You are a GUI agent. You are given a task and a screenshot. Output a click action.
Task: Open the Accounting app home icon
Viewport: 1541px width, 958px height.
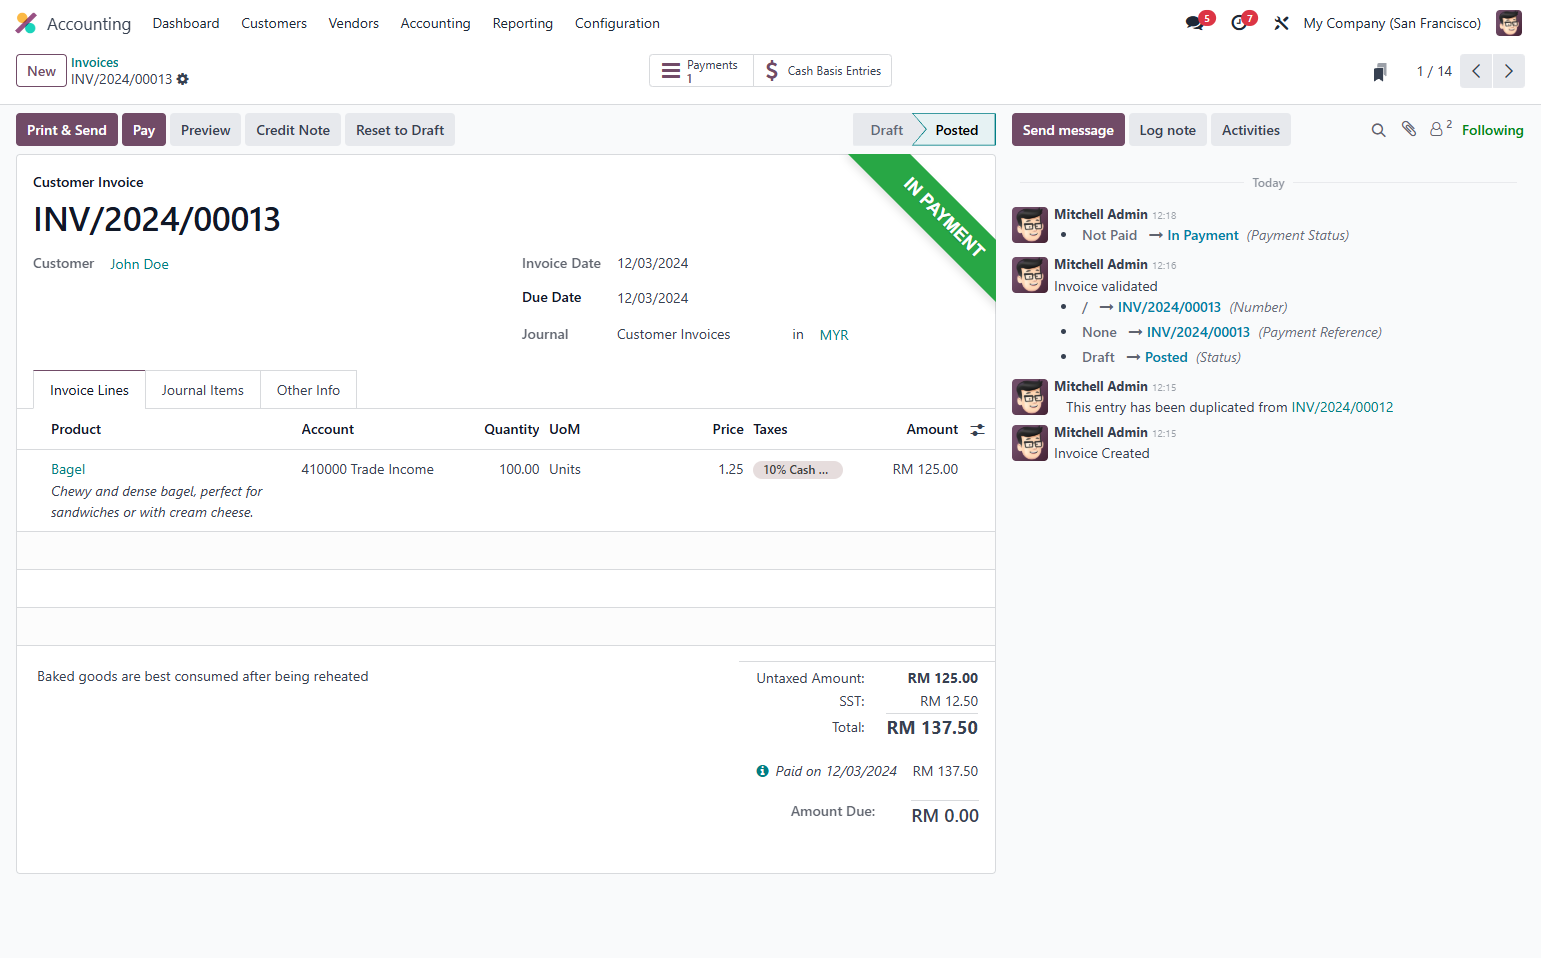26,23
